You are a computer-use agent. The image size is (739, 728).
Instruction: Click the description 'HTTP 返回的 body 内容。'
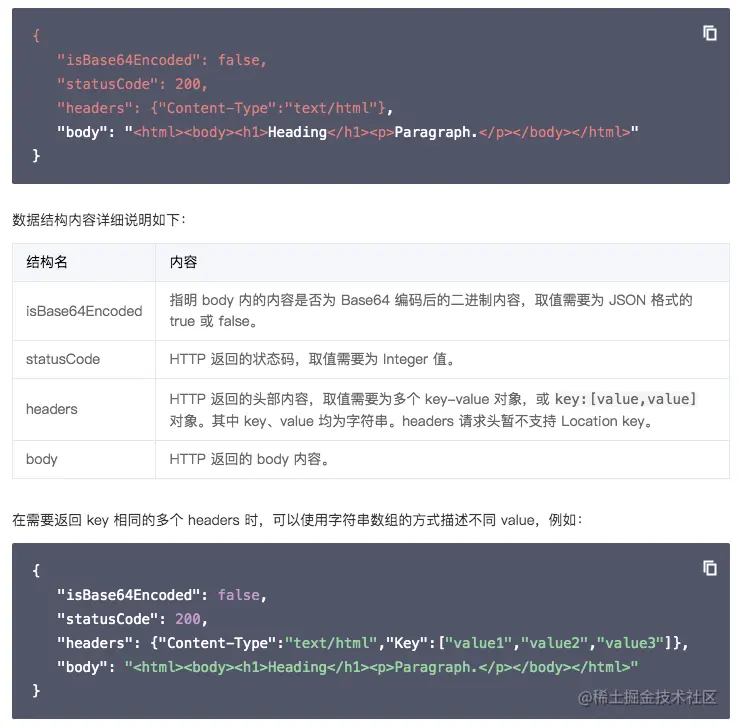[x=249, y=459]
